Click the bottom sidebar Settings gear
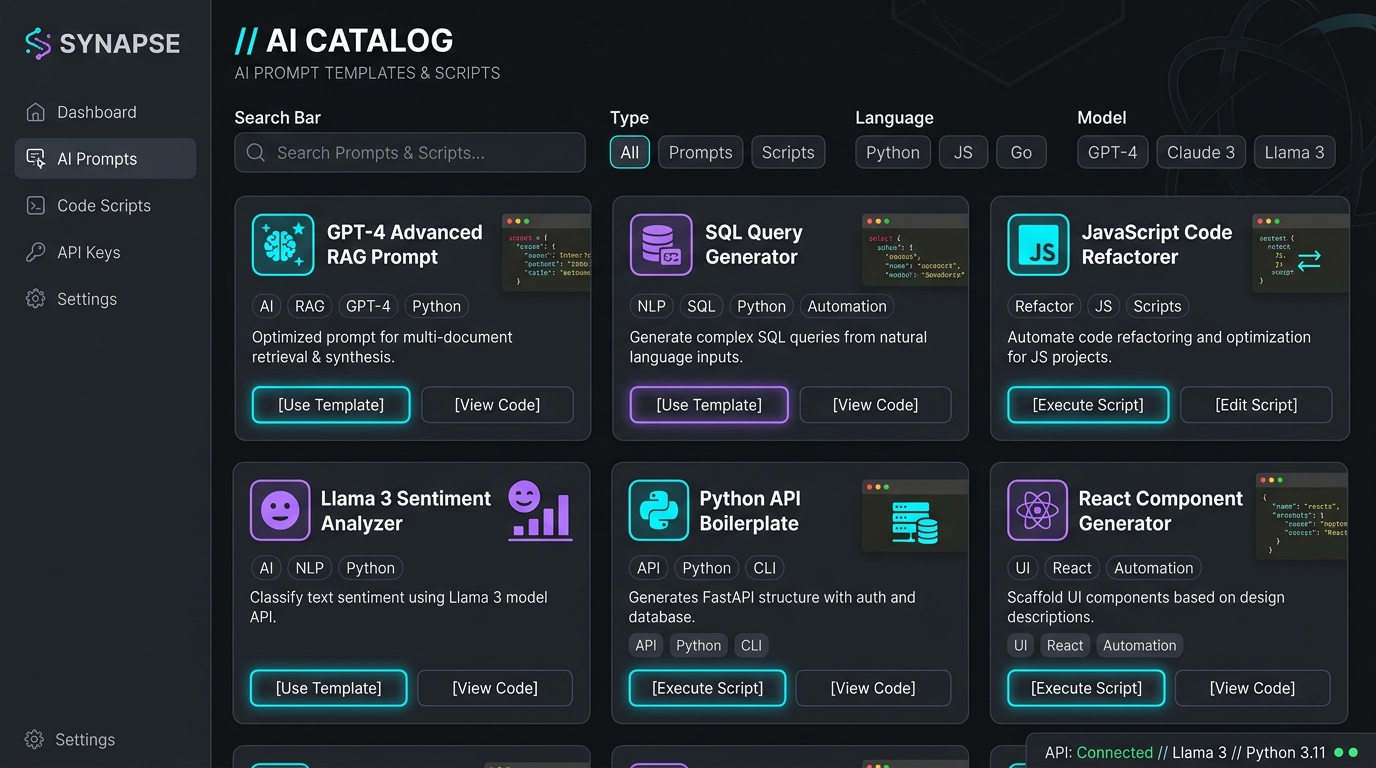The width and height of the screenshot is (1376, 768). click(34, 740)
